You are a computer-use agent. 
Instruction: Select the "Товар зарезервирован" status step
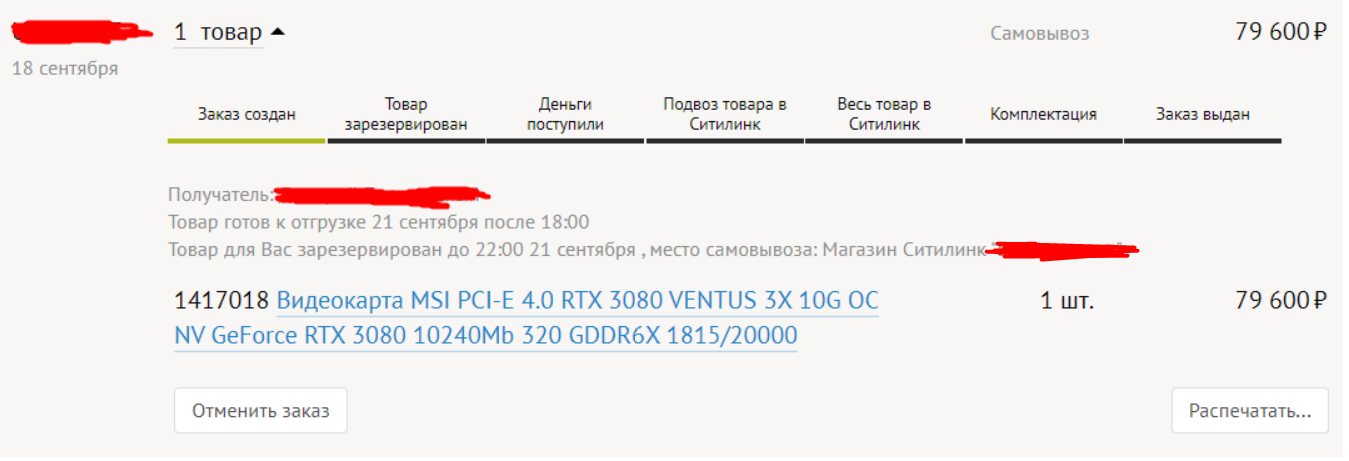405,114
